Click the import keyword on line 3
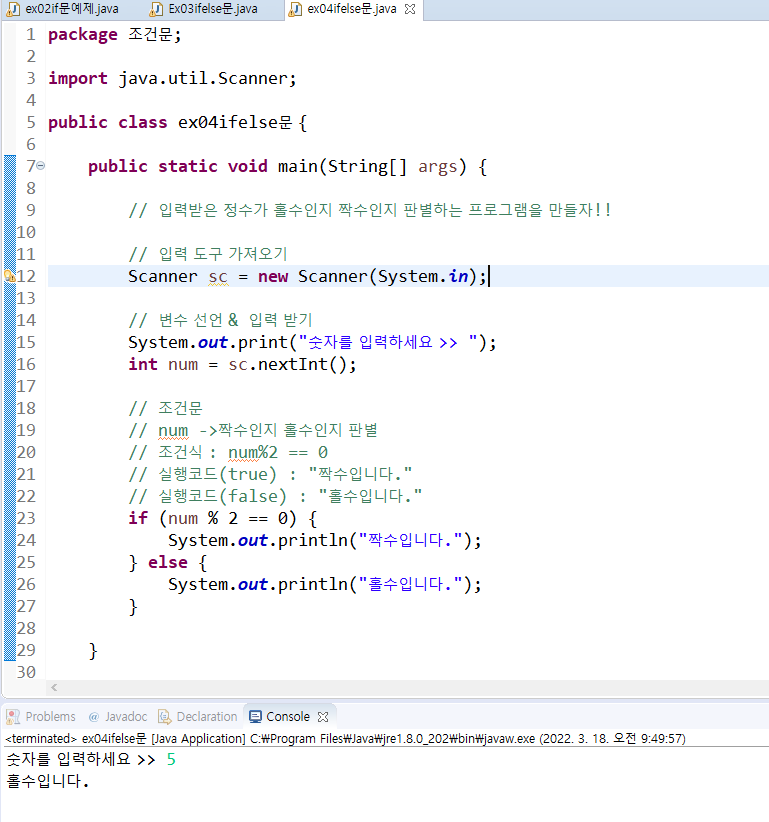769x822 pixels. (78, 79)
